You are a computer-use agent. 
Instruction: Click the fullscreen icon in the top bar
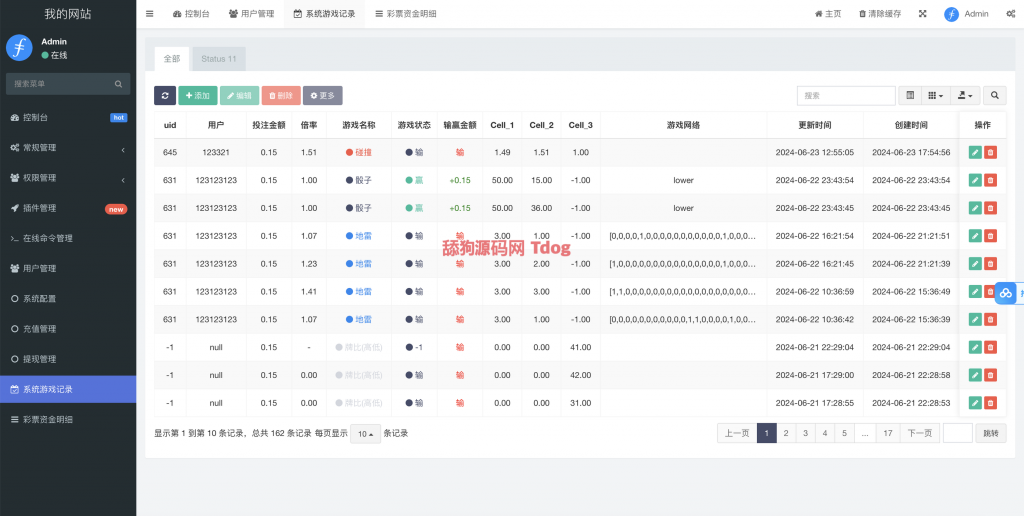tap(922, 14)
